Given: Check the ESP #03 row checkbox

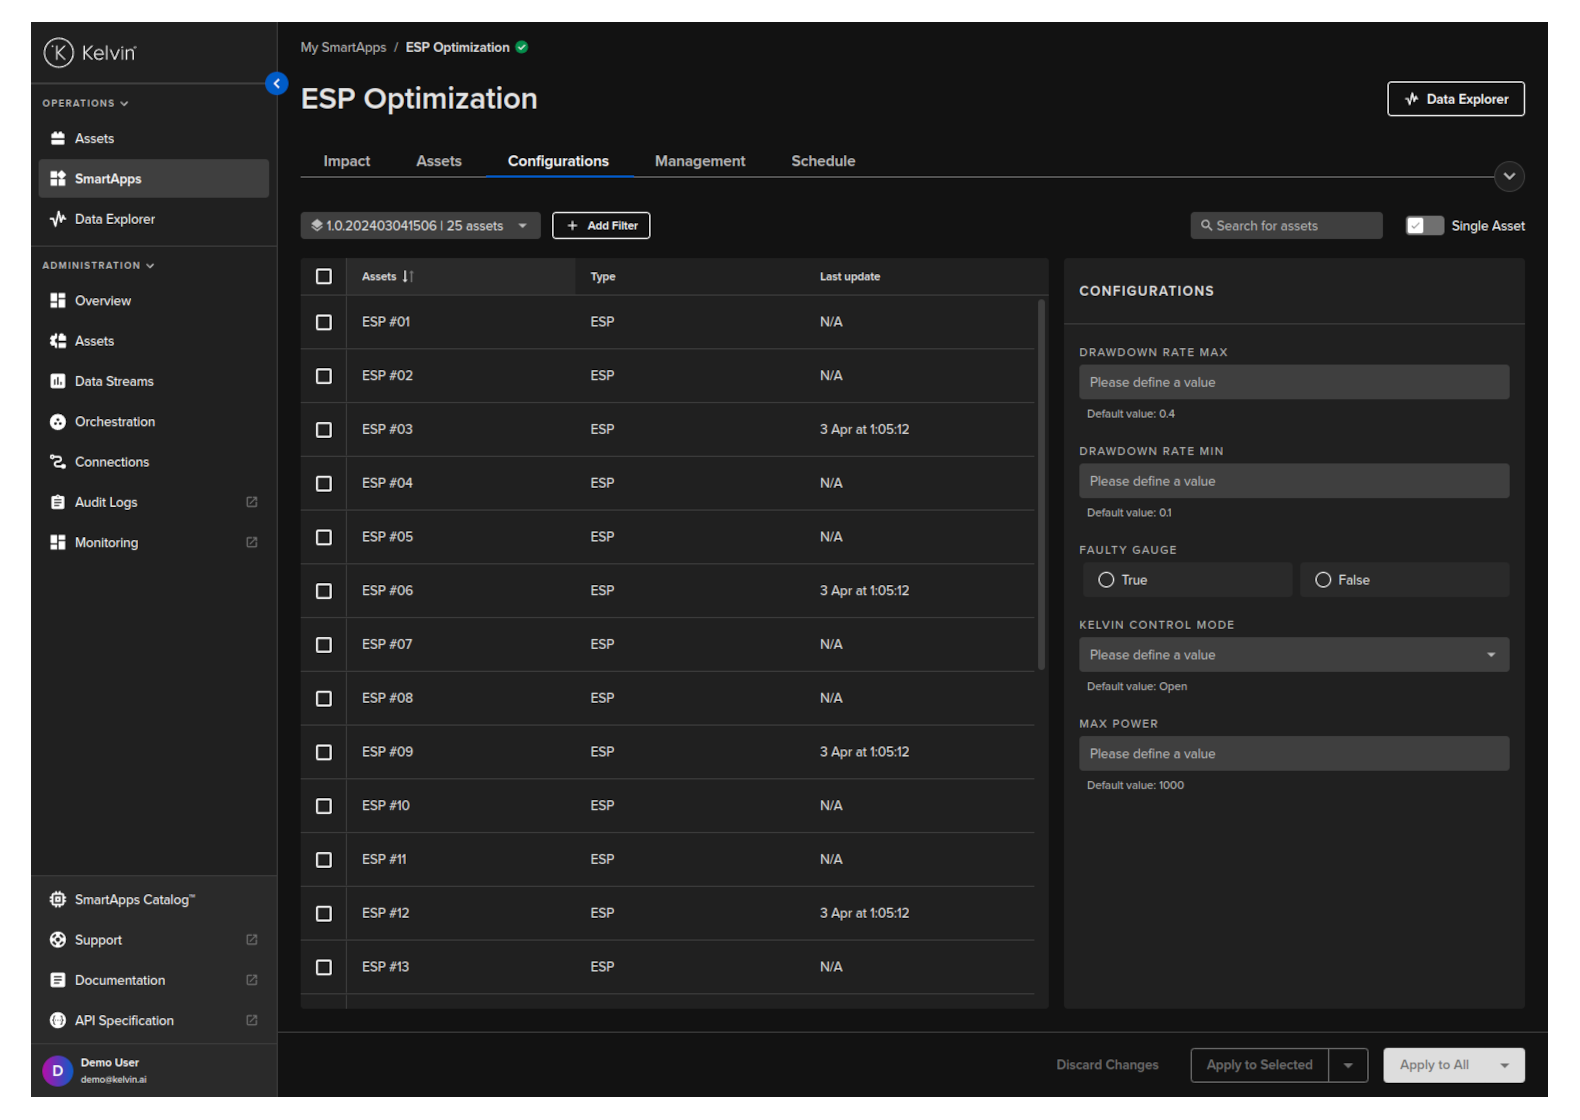Looking at the screenshot, I should tap(324, 430).
